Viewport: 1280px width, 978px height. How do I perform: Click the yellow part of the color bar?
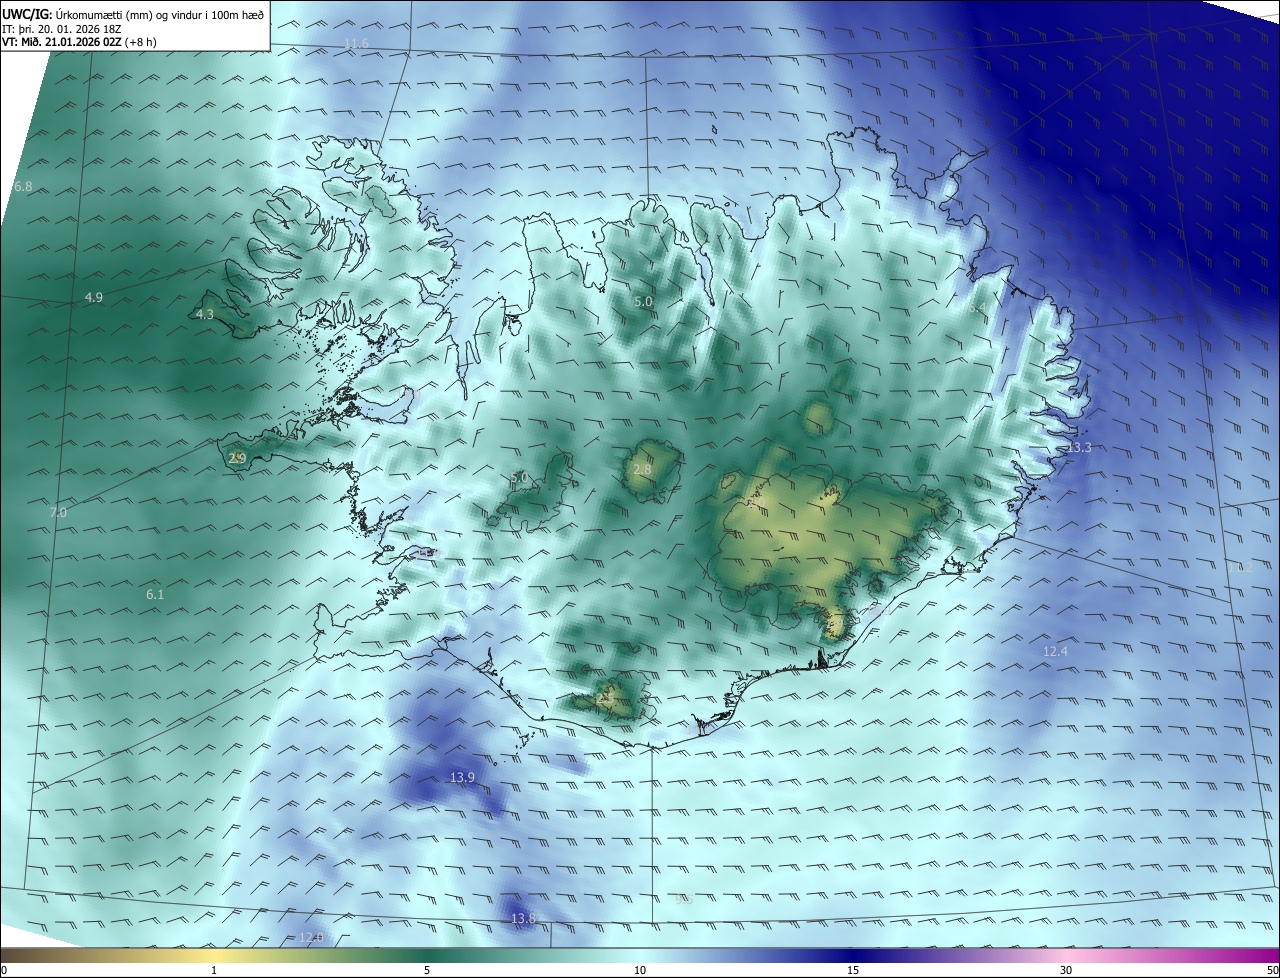coord(214,956)
